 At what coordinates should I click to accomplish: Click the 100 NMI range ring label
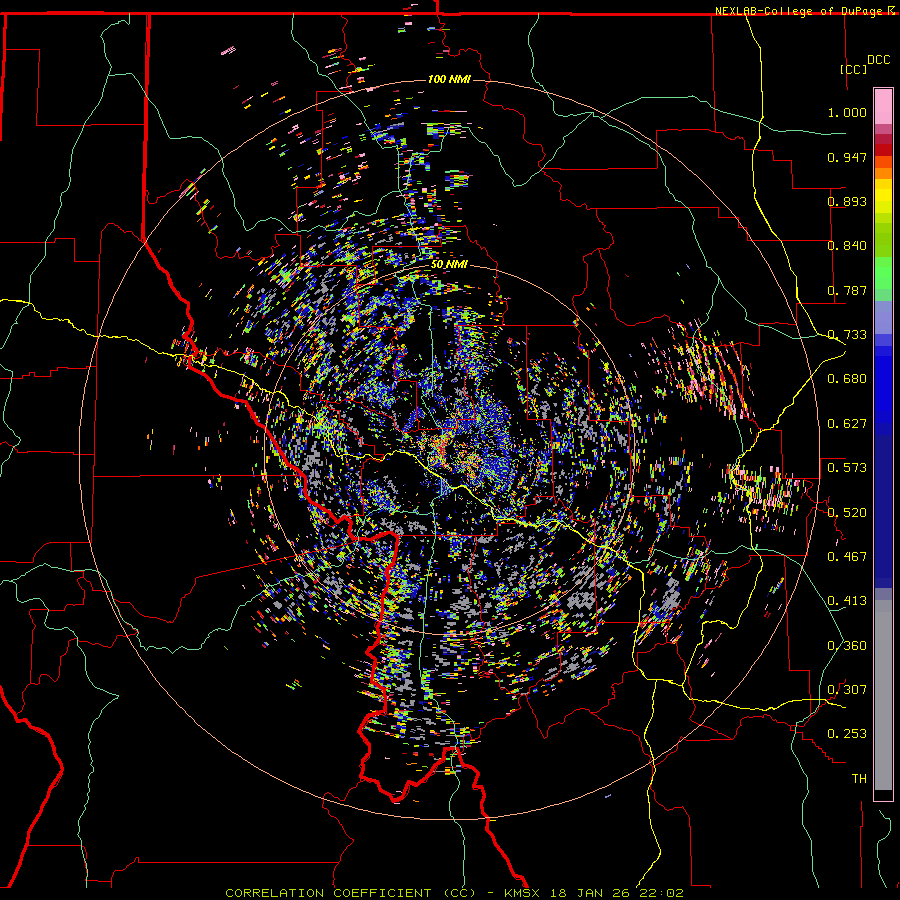coord(449,79)
